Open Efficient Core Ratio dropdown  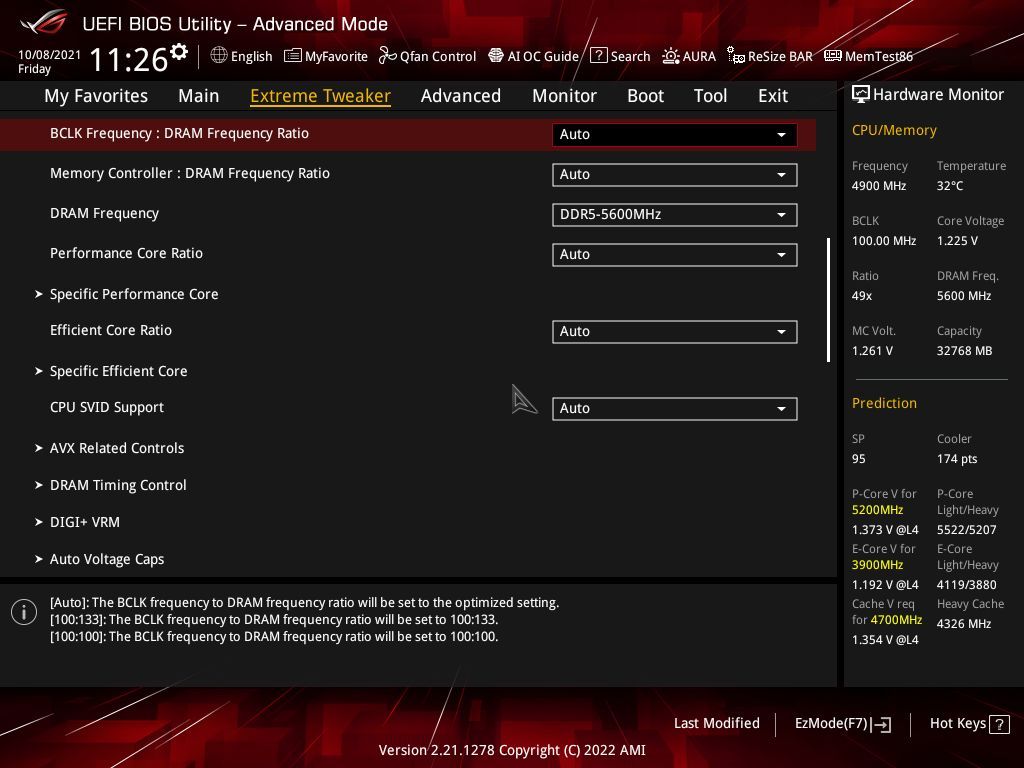675,332
